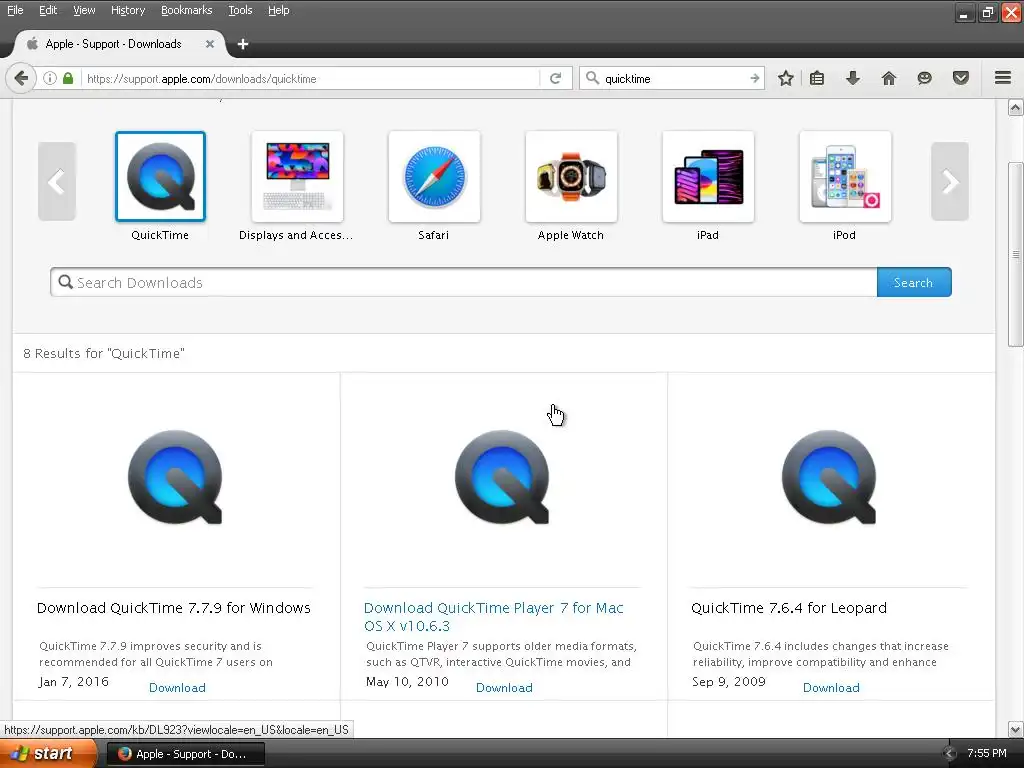This screenshot has width=1024, height=768.
Task: Click the vertical scrollbar thumb
Action: (x=1016, y=254)
